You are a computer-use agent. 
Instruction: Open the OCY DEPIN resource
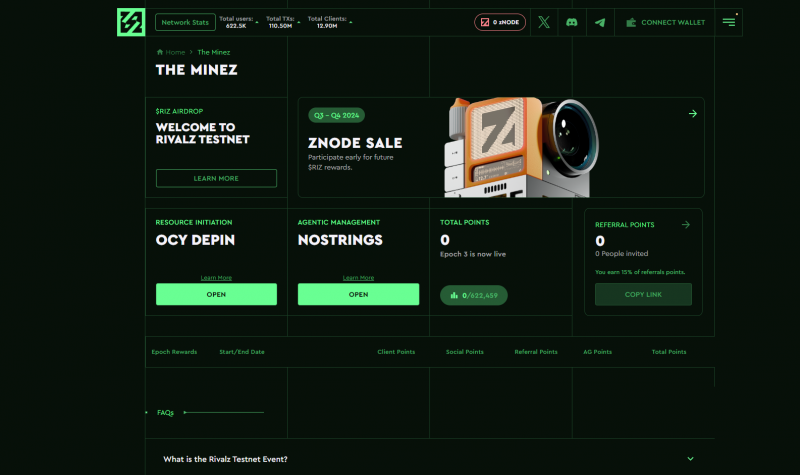216,294
